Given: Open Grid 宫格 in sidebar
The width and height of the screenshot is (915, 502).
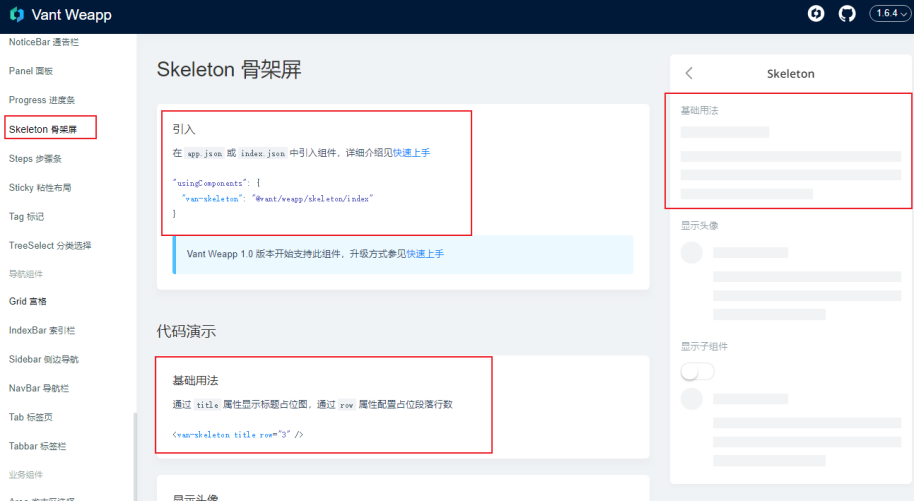Looking at the screenshot, I should coord(28,302).
